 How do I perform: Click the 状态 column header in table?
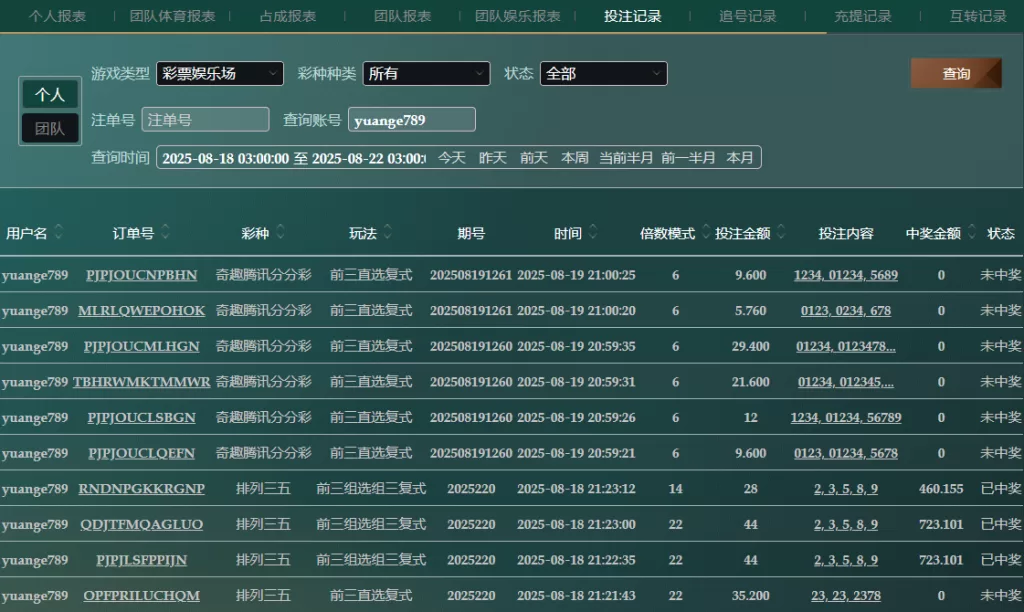[1000, 233]
